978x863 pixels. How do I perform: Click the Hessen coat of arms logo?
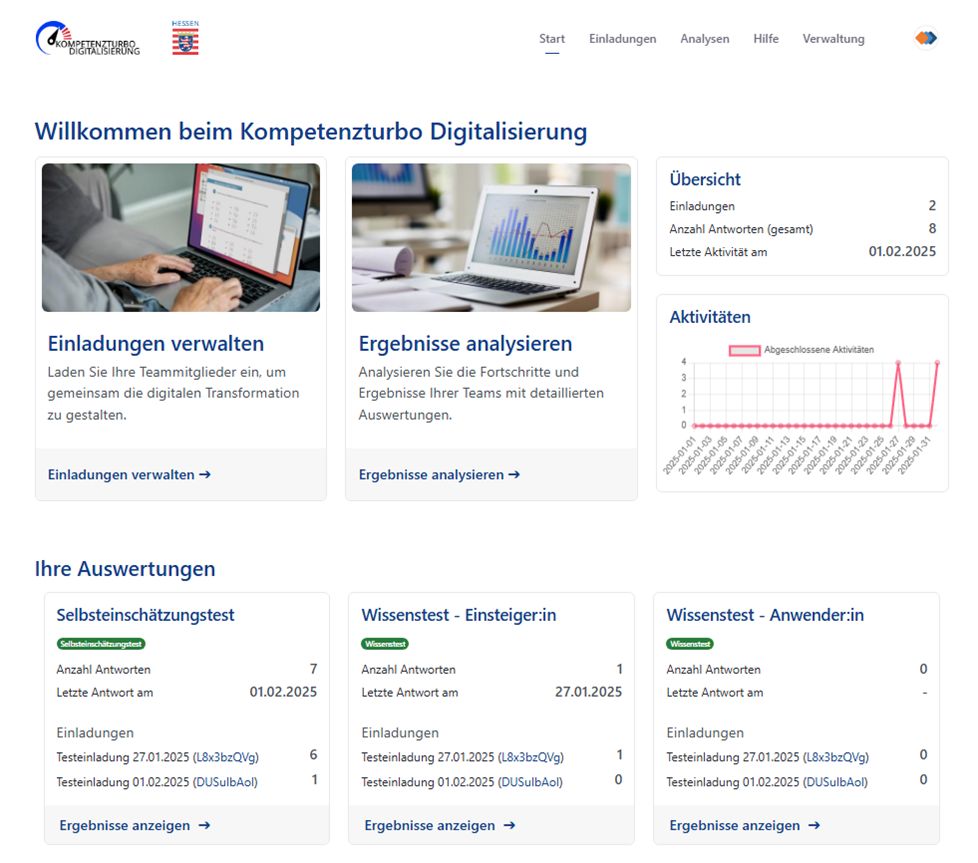185,38
